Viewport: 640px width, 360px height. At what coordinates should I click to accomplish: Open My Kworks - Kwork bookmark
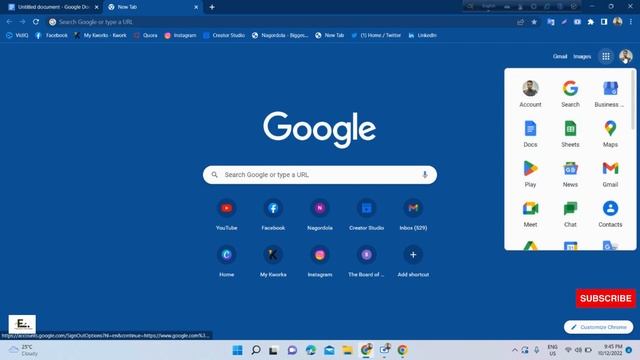(x=100, y=36)
